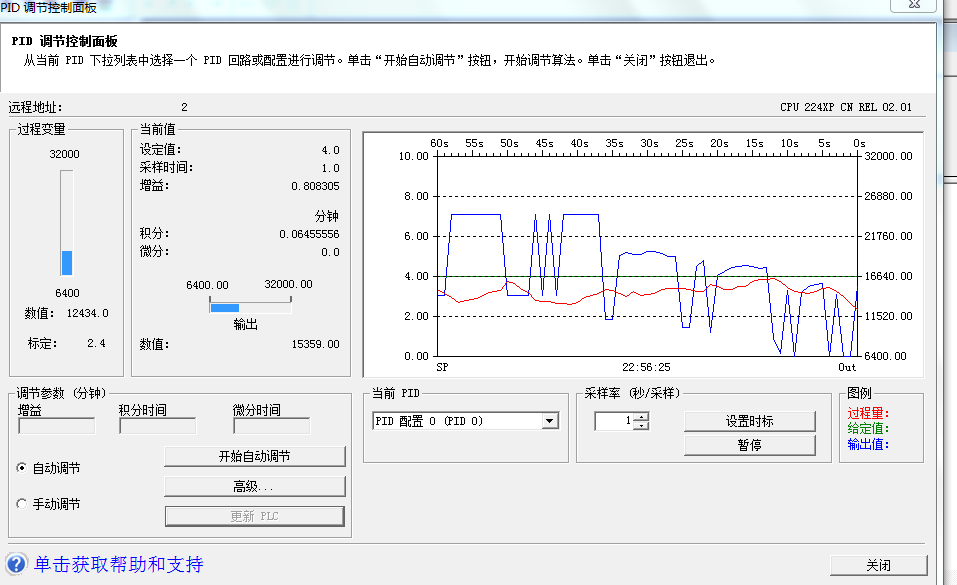Select the 自动调节 radio button
957x585 pixels.
coord(23,468)
